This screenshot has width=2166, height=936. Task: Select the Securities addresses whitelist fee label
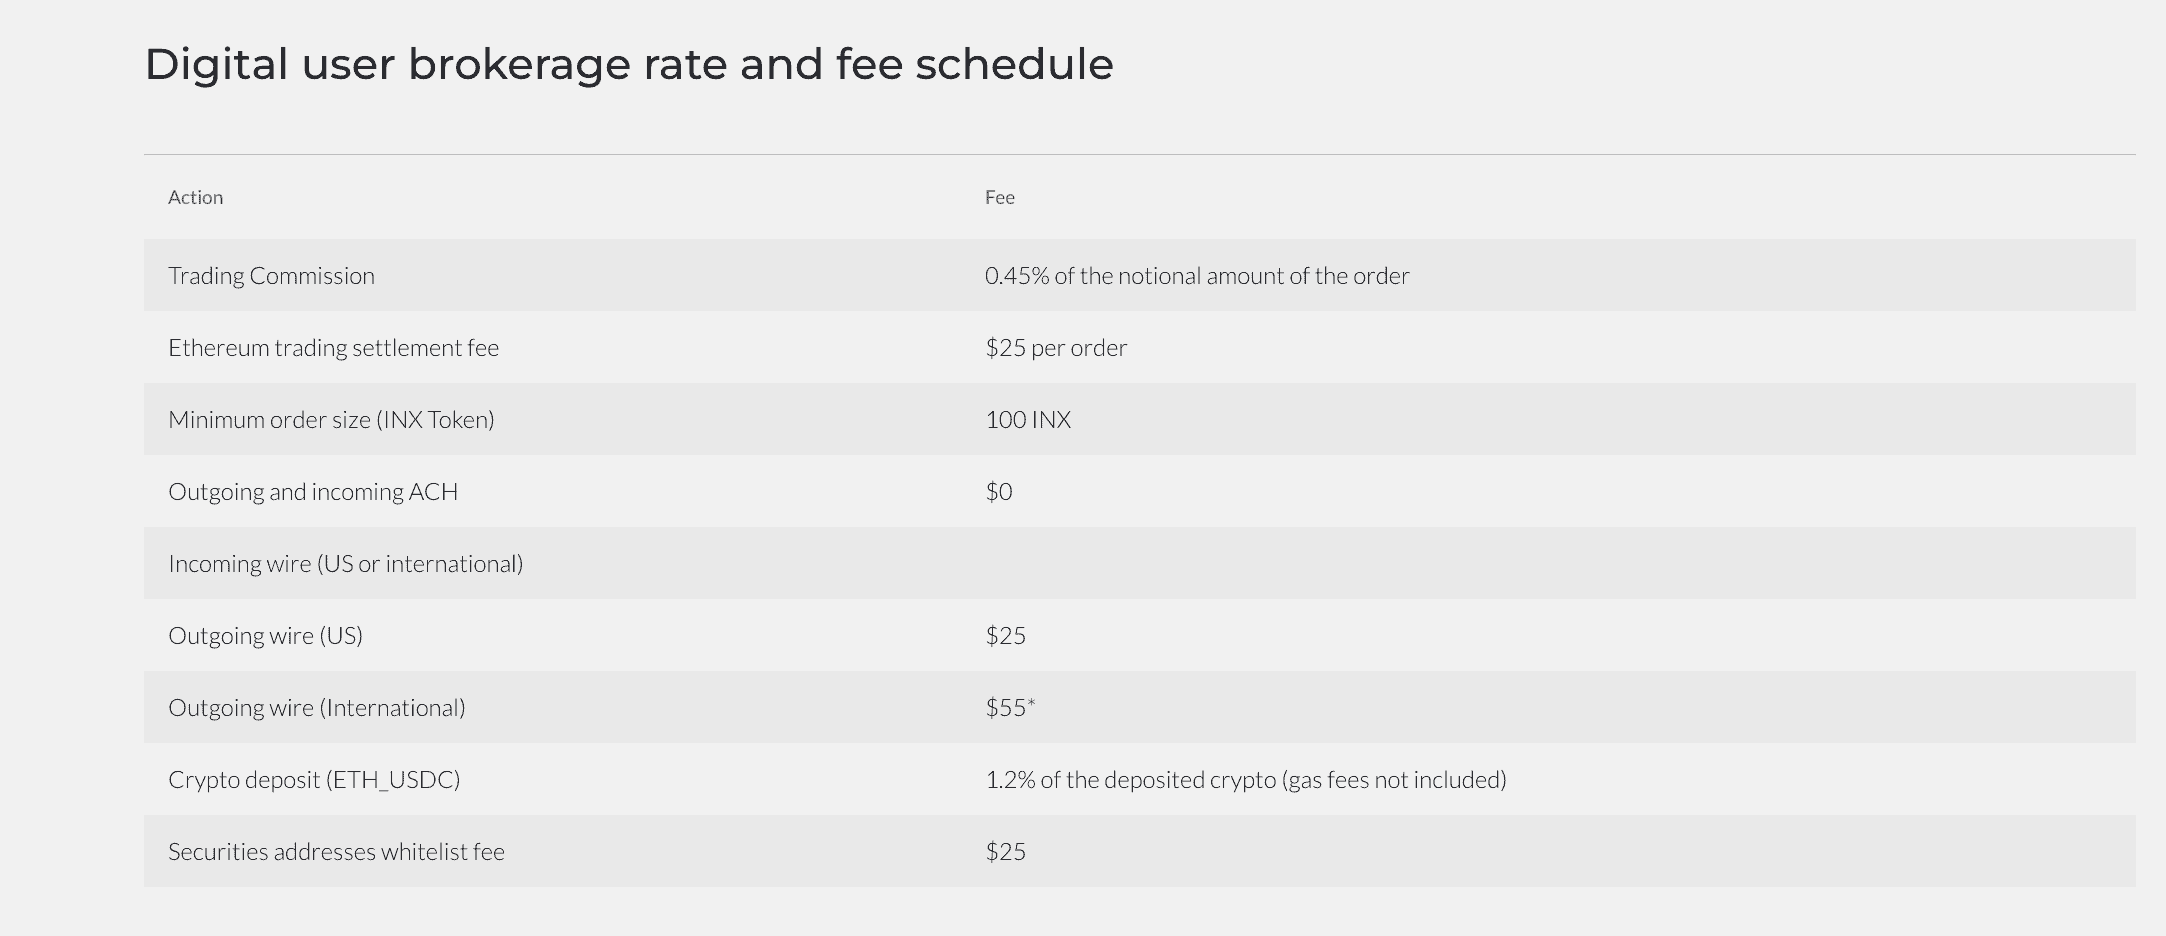pyautogui.click(x=336, y=852)
